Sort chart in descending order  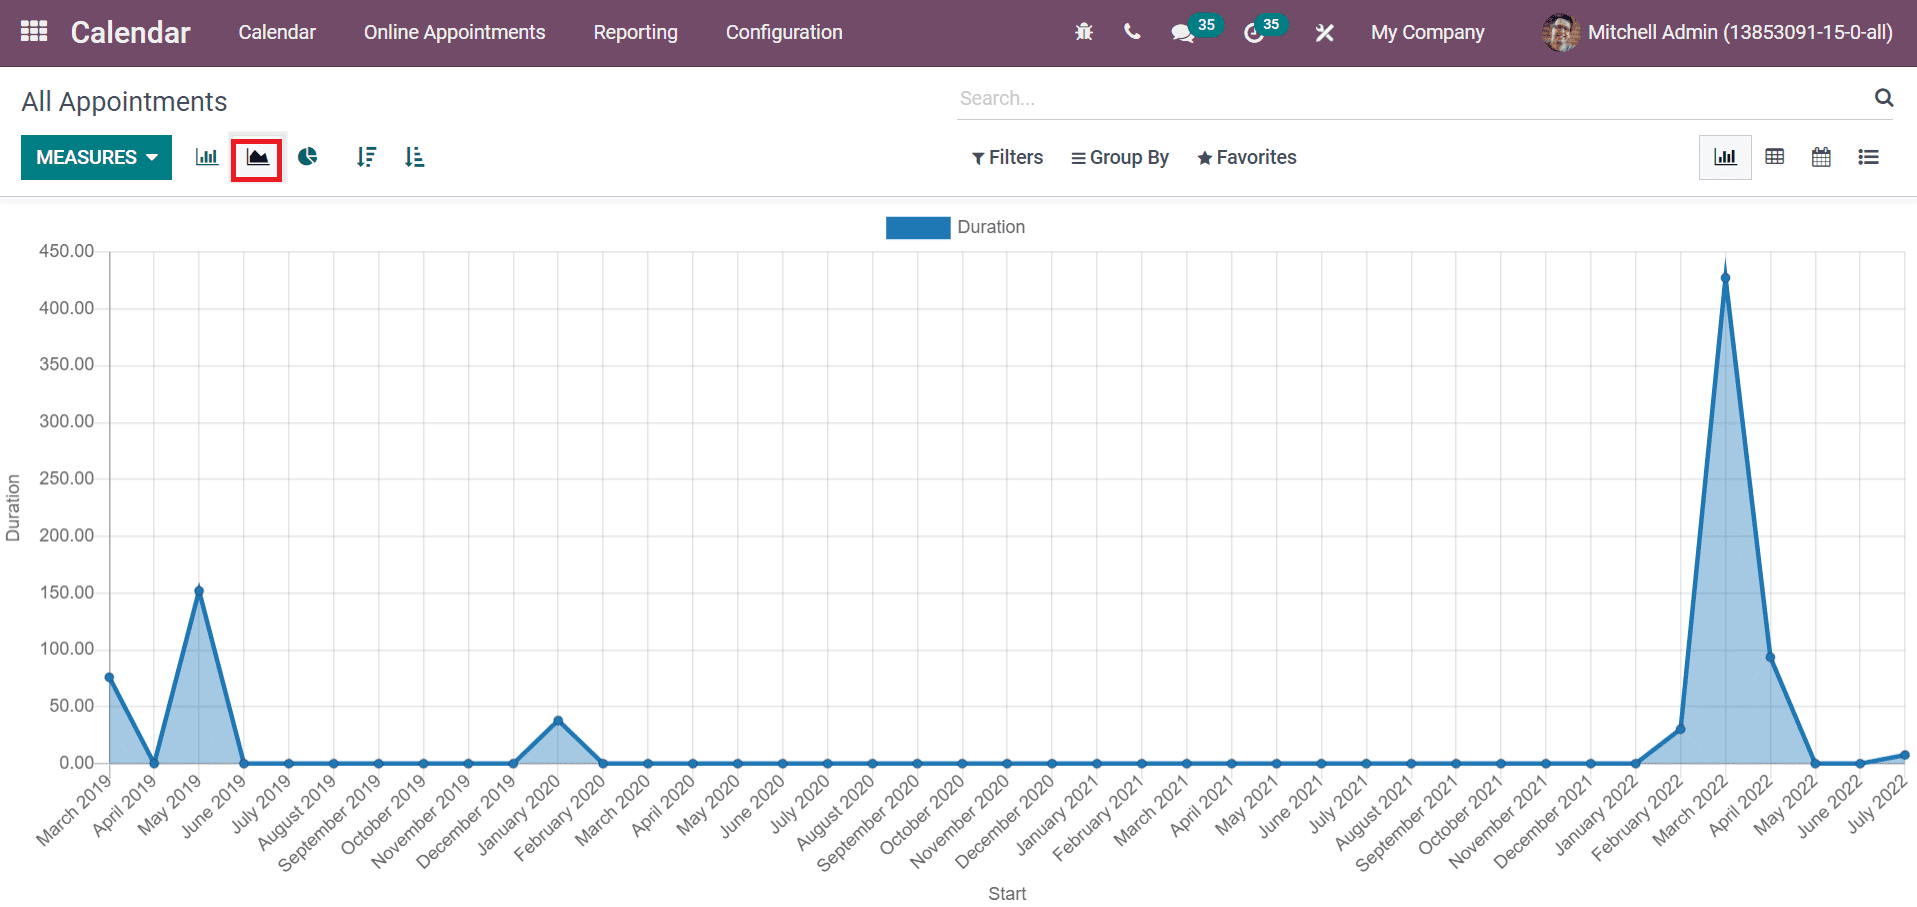(366, 157)
